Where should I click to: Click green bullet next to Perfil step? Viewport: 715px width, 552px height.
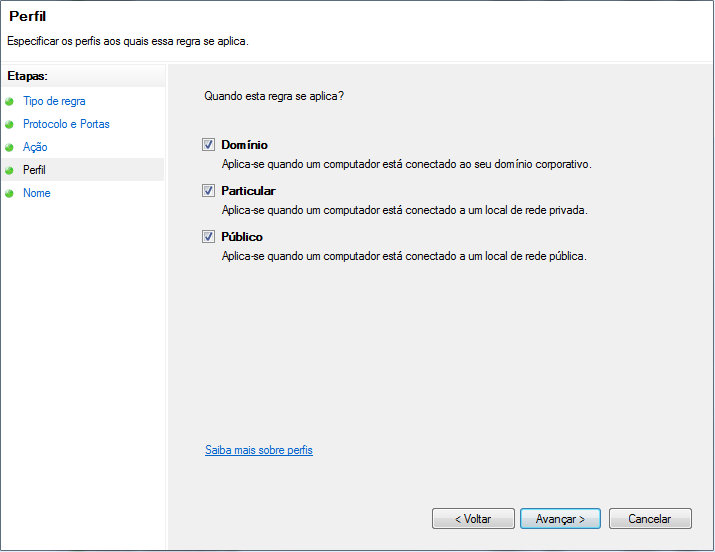point(10,171)
